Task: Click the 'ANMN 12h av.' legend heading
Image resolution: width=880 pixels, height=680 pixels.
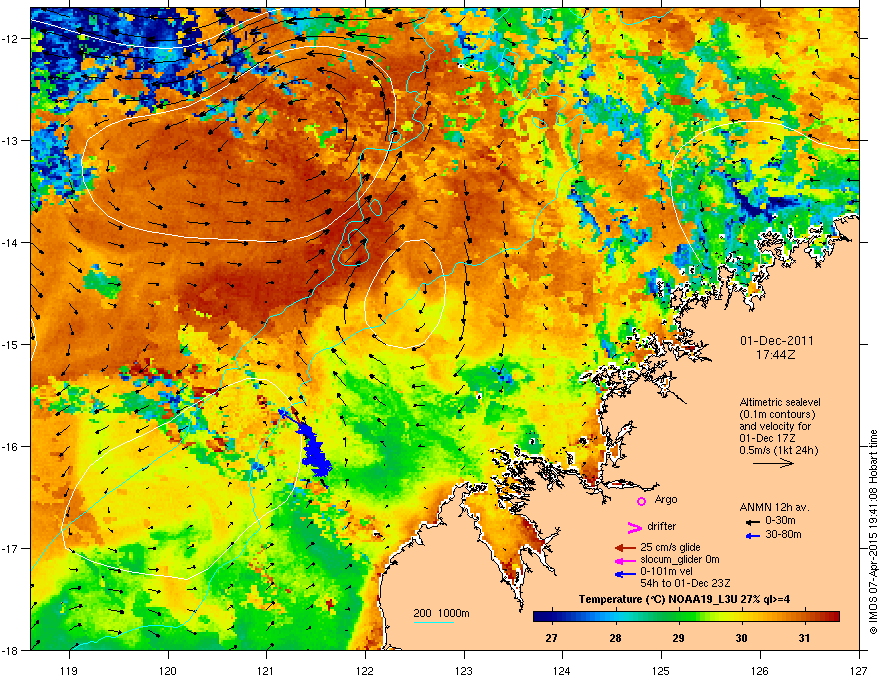Action: click(x=774, y=507)
